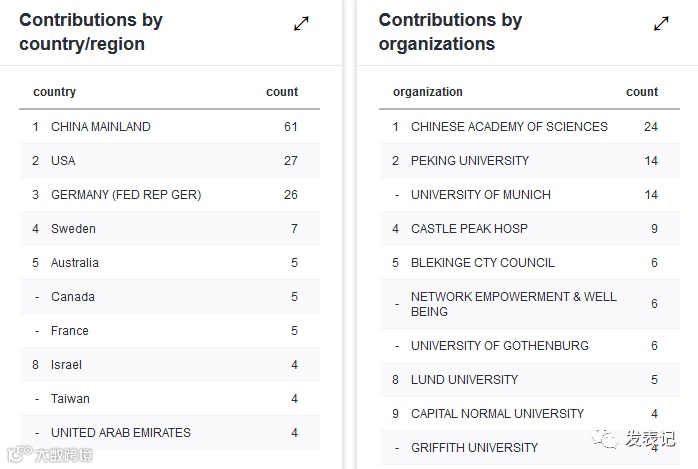Sort countries by count column header
The width and height of the screenshot is (698, 469).
(282, 92)
